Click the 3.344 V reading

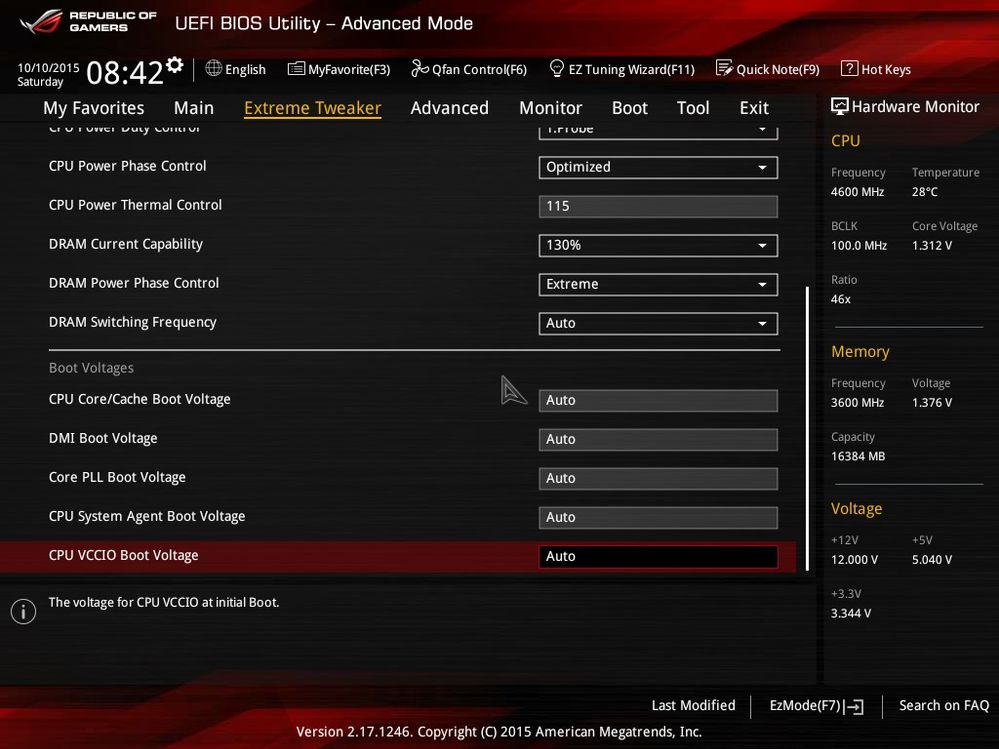click(851, 613)
